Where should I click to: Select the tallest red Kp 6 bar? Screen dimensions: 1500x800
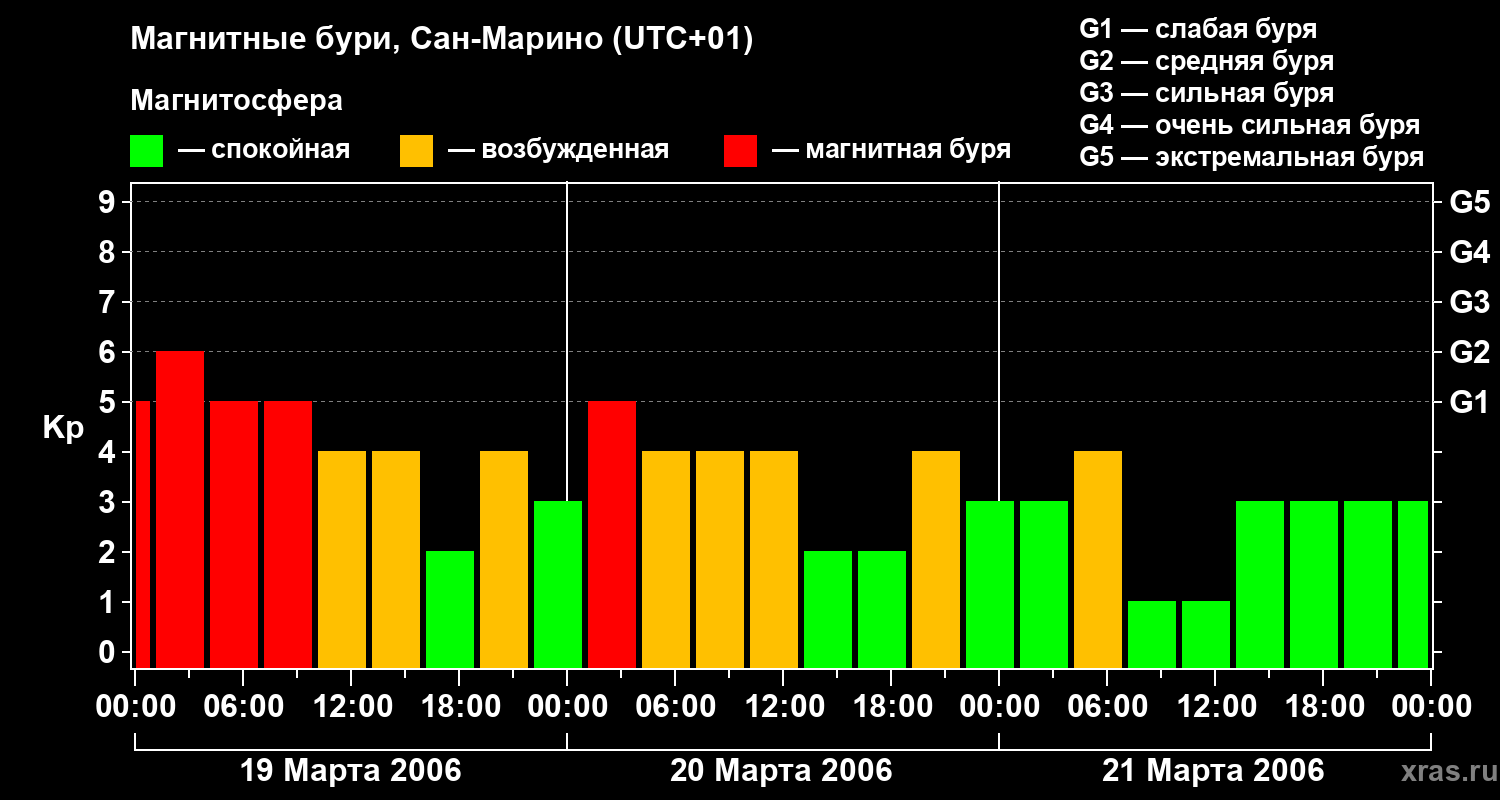[x=180, y=509]
